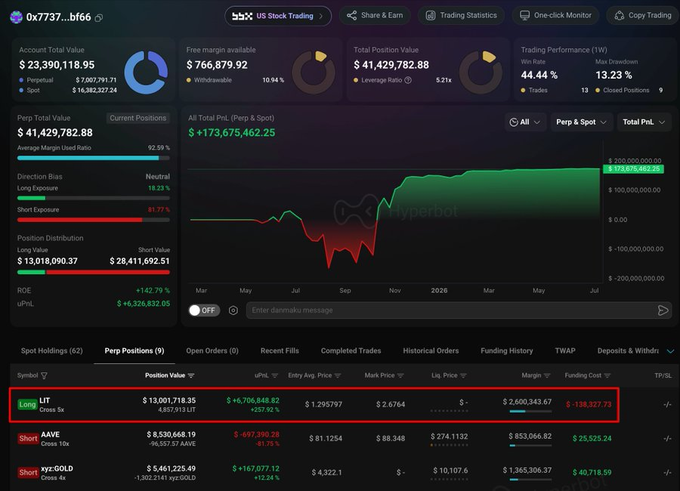Switch to Recent Fills tab

[x=280, y=350]
